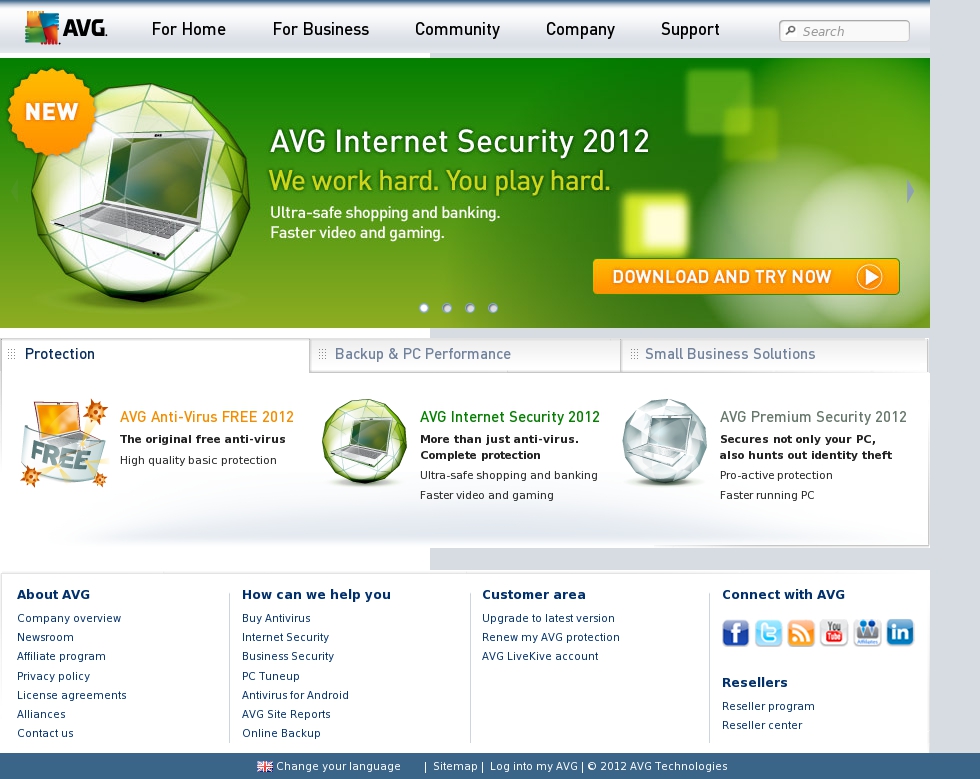Subscribe via the orange RSS feed icon
The width and height of the screenshot is (980, 779).
coord(801,633)
